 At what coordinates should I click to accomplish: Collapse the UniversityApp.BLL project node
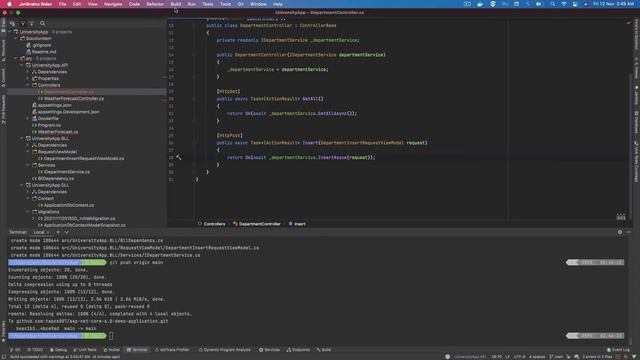tap(22, 139)
